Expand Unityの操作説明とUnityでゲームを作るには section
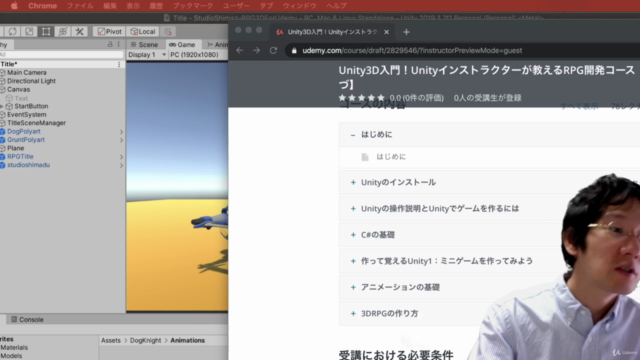 pyautogui.click(x=353, y=209)
